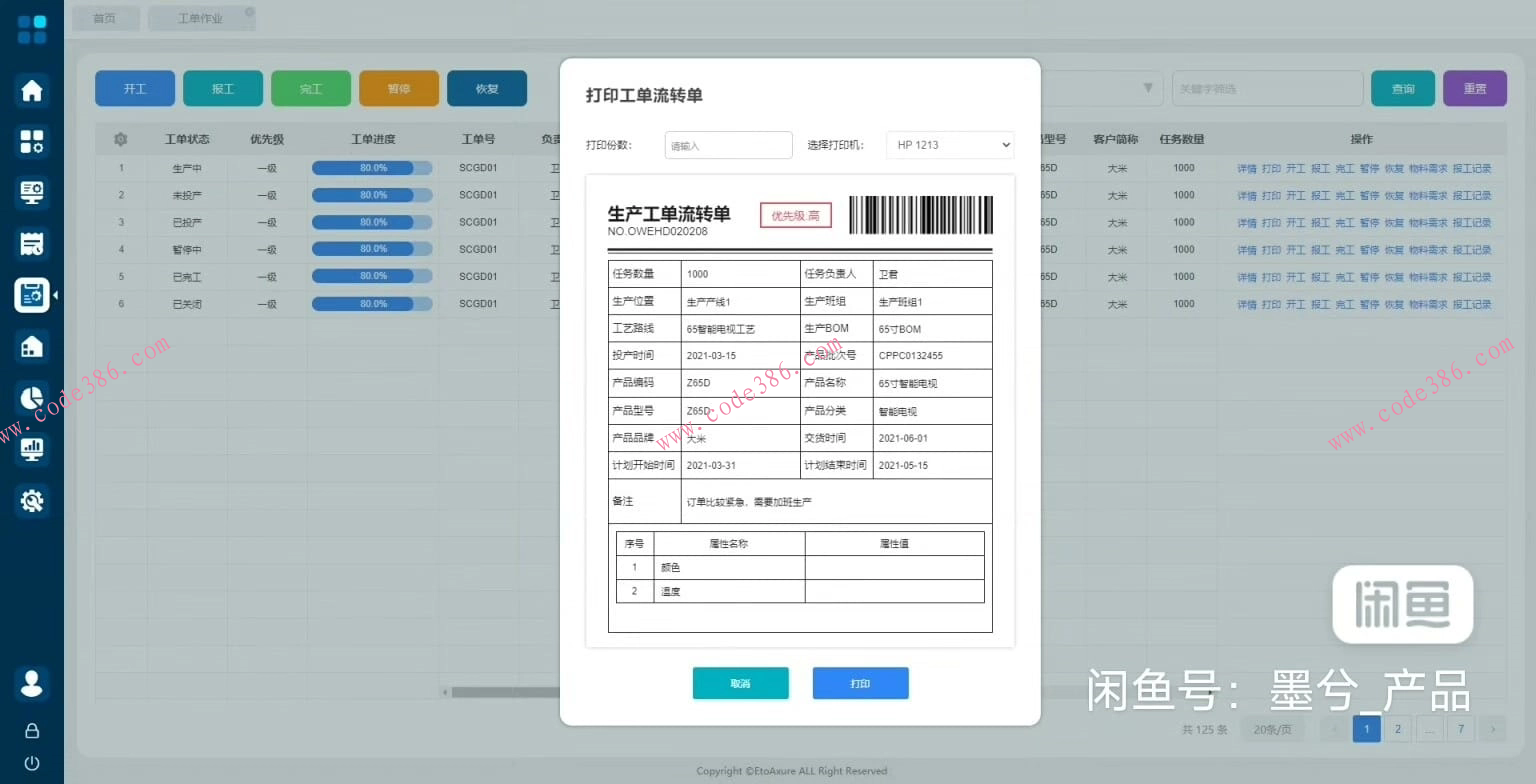Open the bar chart report icon in sidebar

[x=32, y=449]
